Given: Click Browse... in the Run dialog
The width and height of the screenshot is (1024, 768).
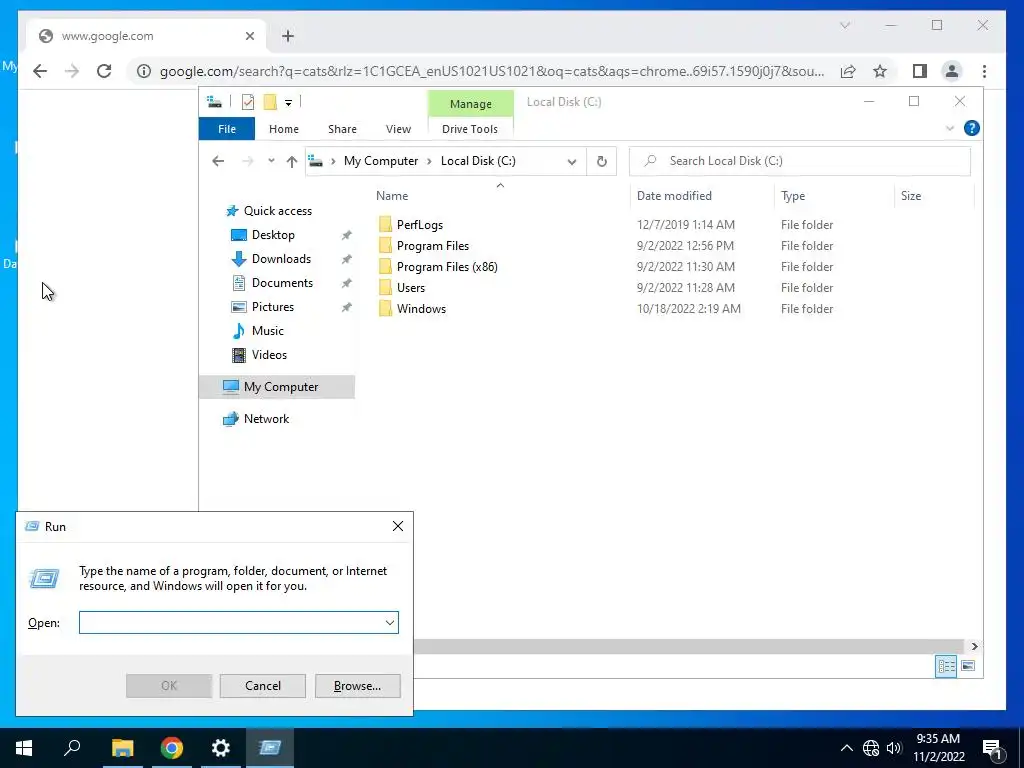Looking at the screenshot, I should pos(357,686).
